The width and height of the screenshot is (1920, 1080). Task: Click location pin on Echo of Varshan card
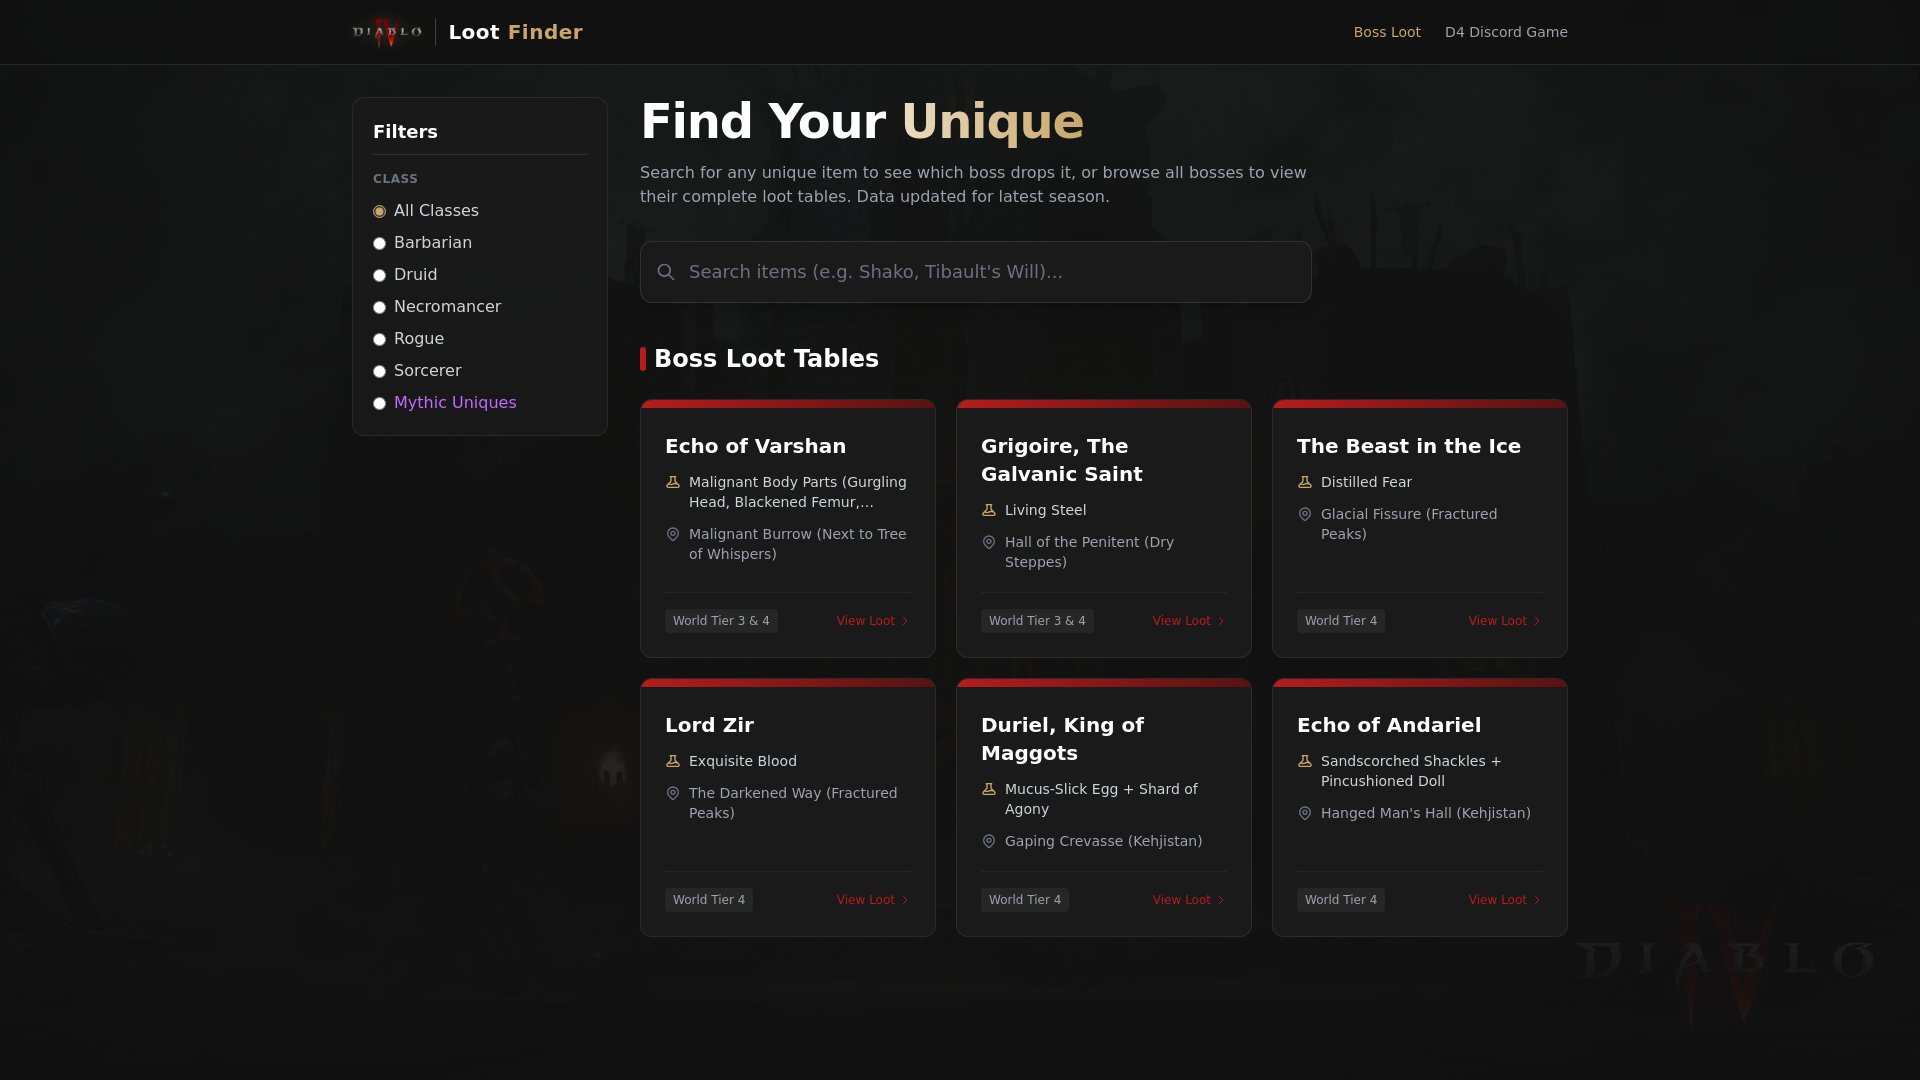[673, 534]
